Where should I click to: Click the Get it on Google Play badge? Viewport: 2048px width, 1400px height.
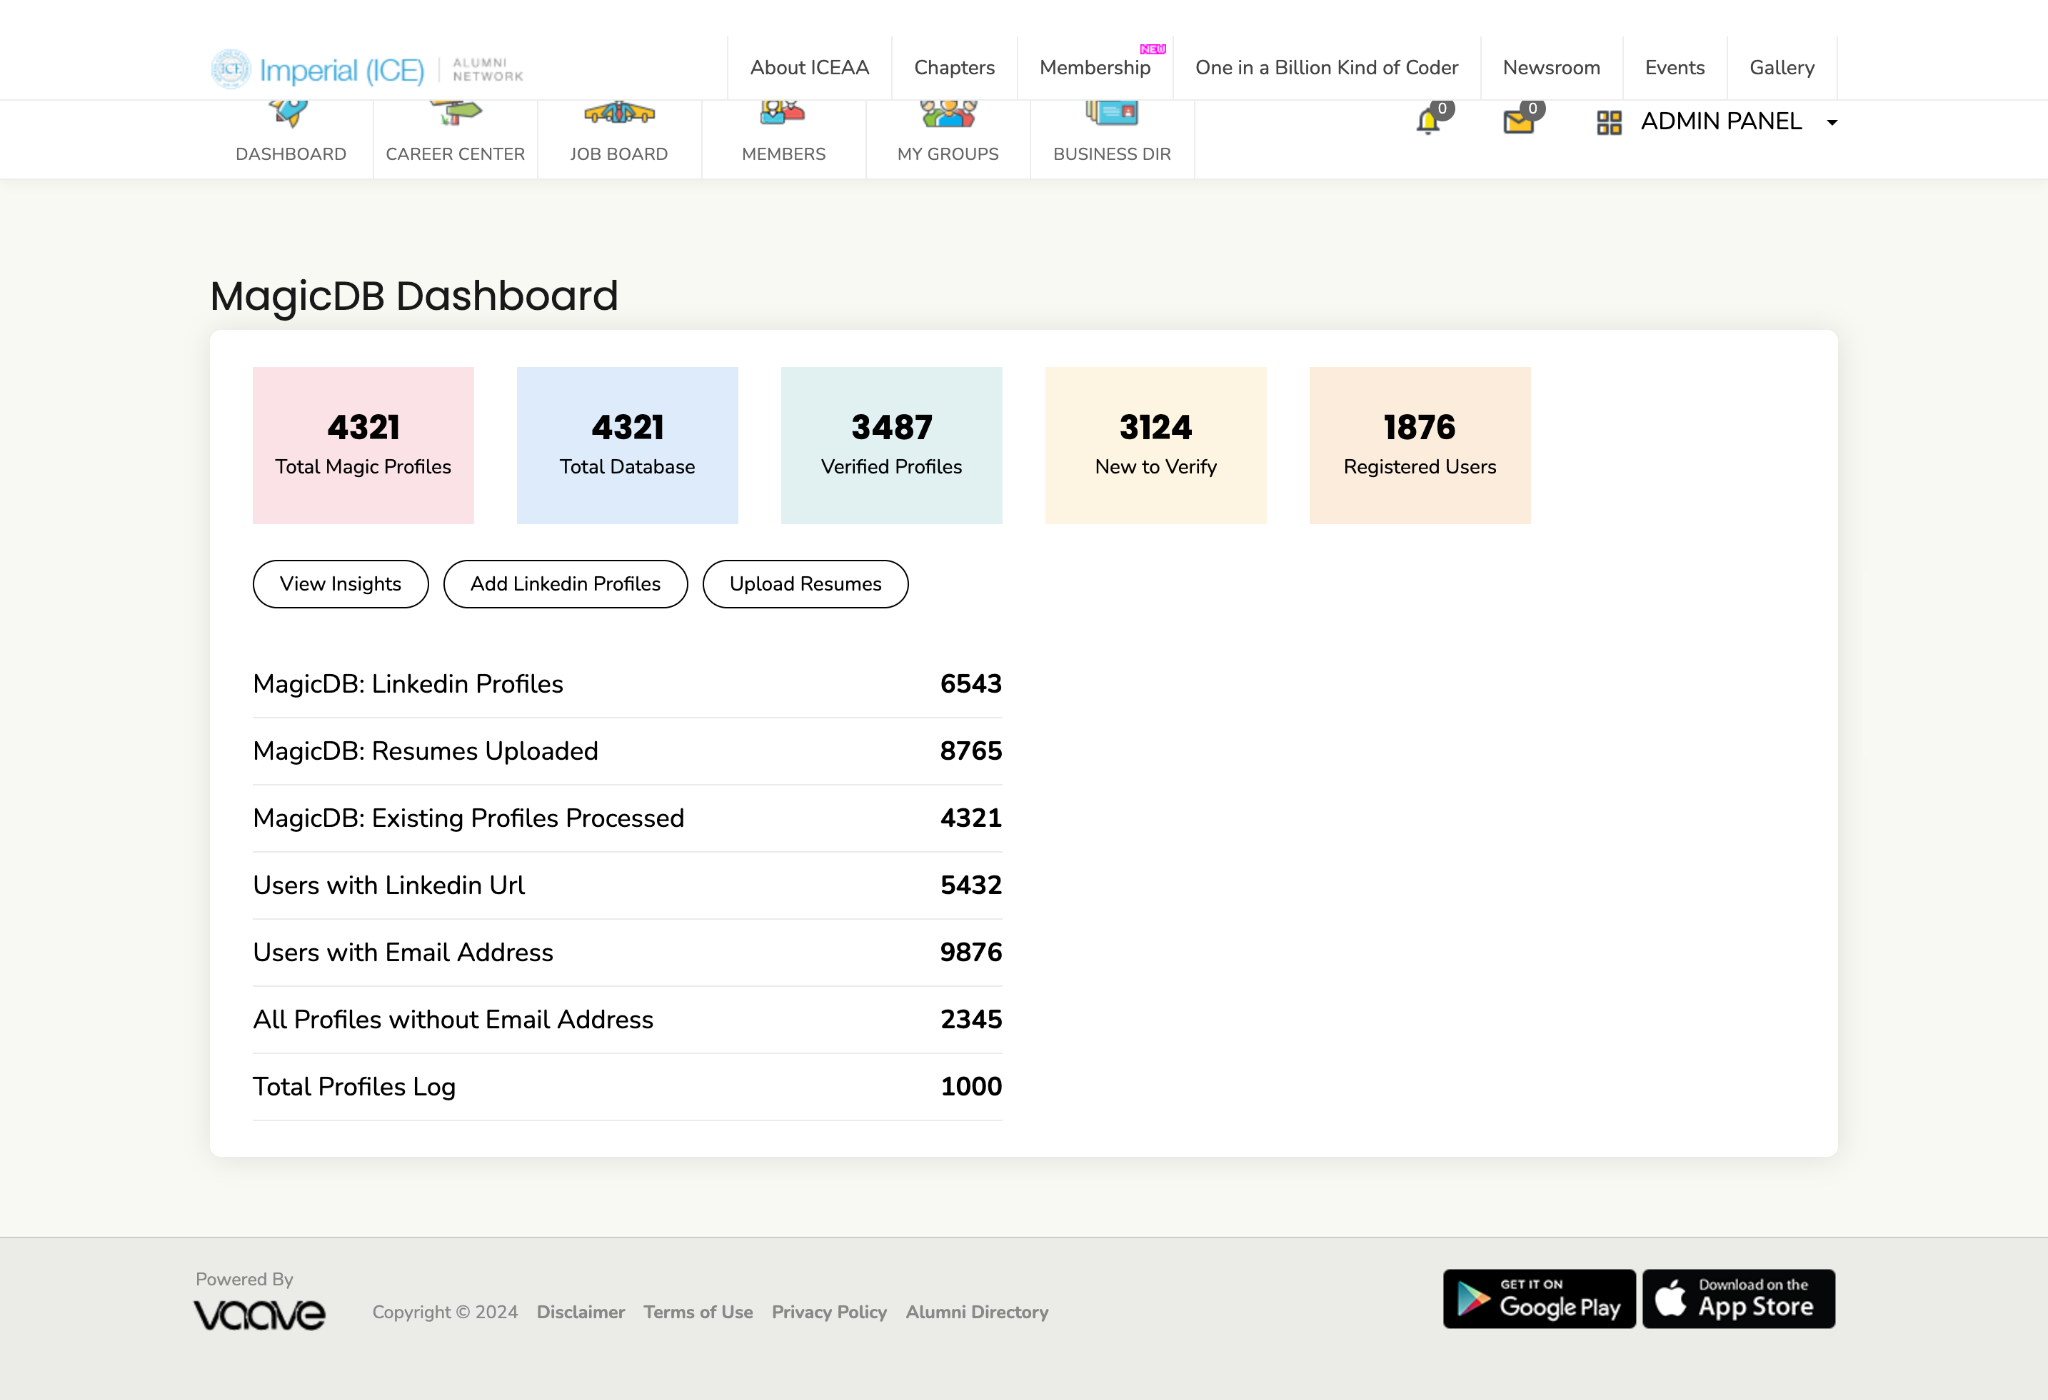[1539, 1298]
